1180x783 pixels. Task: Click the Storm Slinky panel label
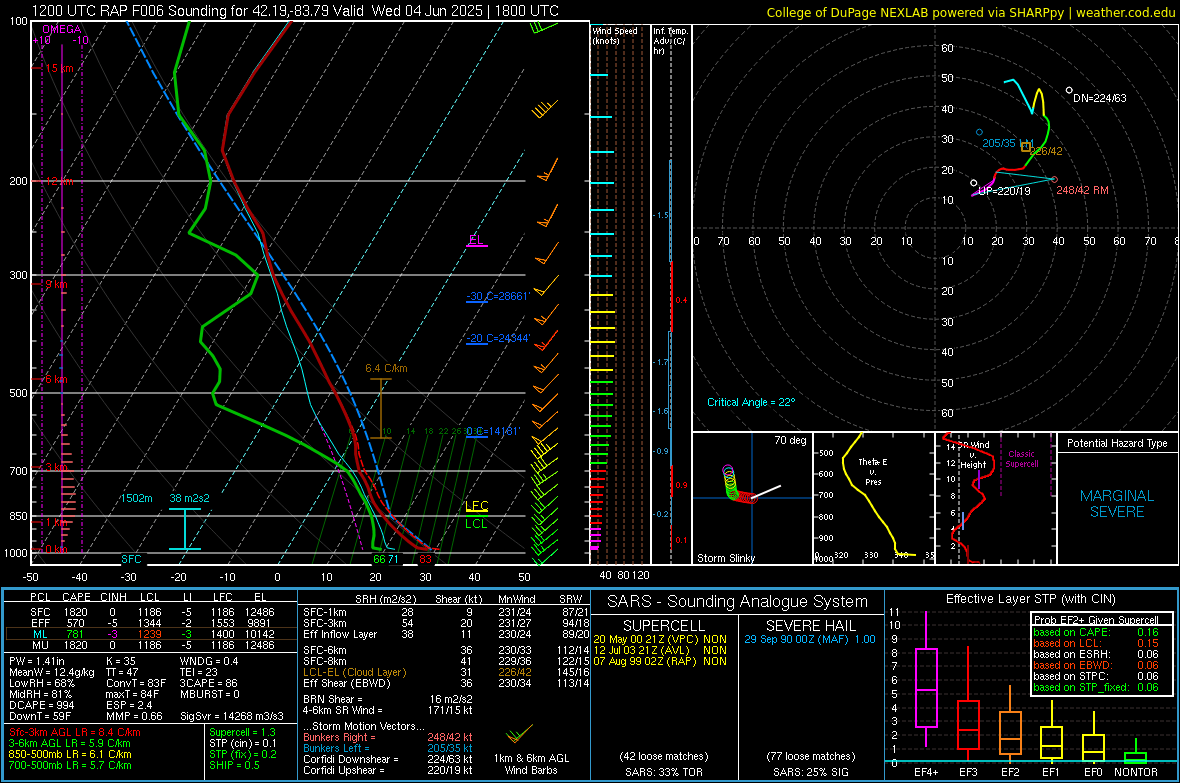click(725, 558)
